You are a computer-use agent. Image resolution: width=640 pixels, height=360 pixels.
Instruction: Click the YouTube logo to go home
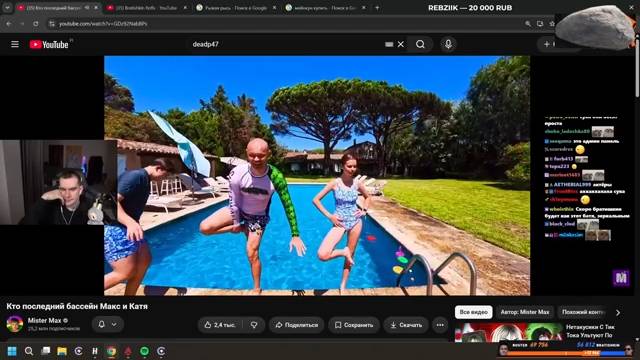pyautogui.click(x=49, y=44)
